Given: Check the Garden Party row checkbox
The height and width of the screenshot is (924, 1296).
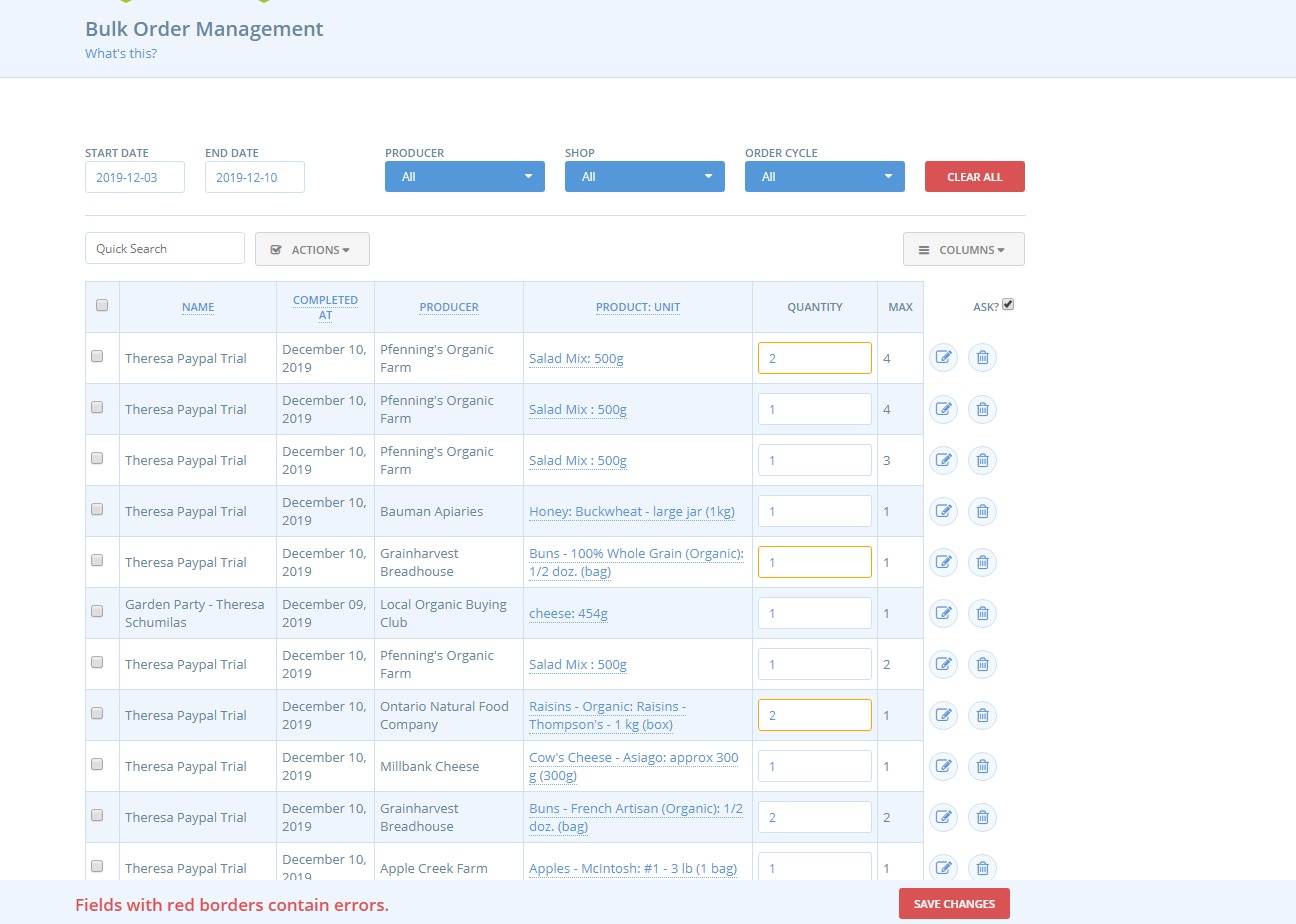Looking at the screenshot, I should 97,613.
